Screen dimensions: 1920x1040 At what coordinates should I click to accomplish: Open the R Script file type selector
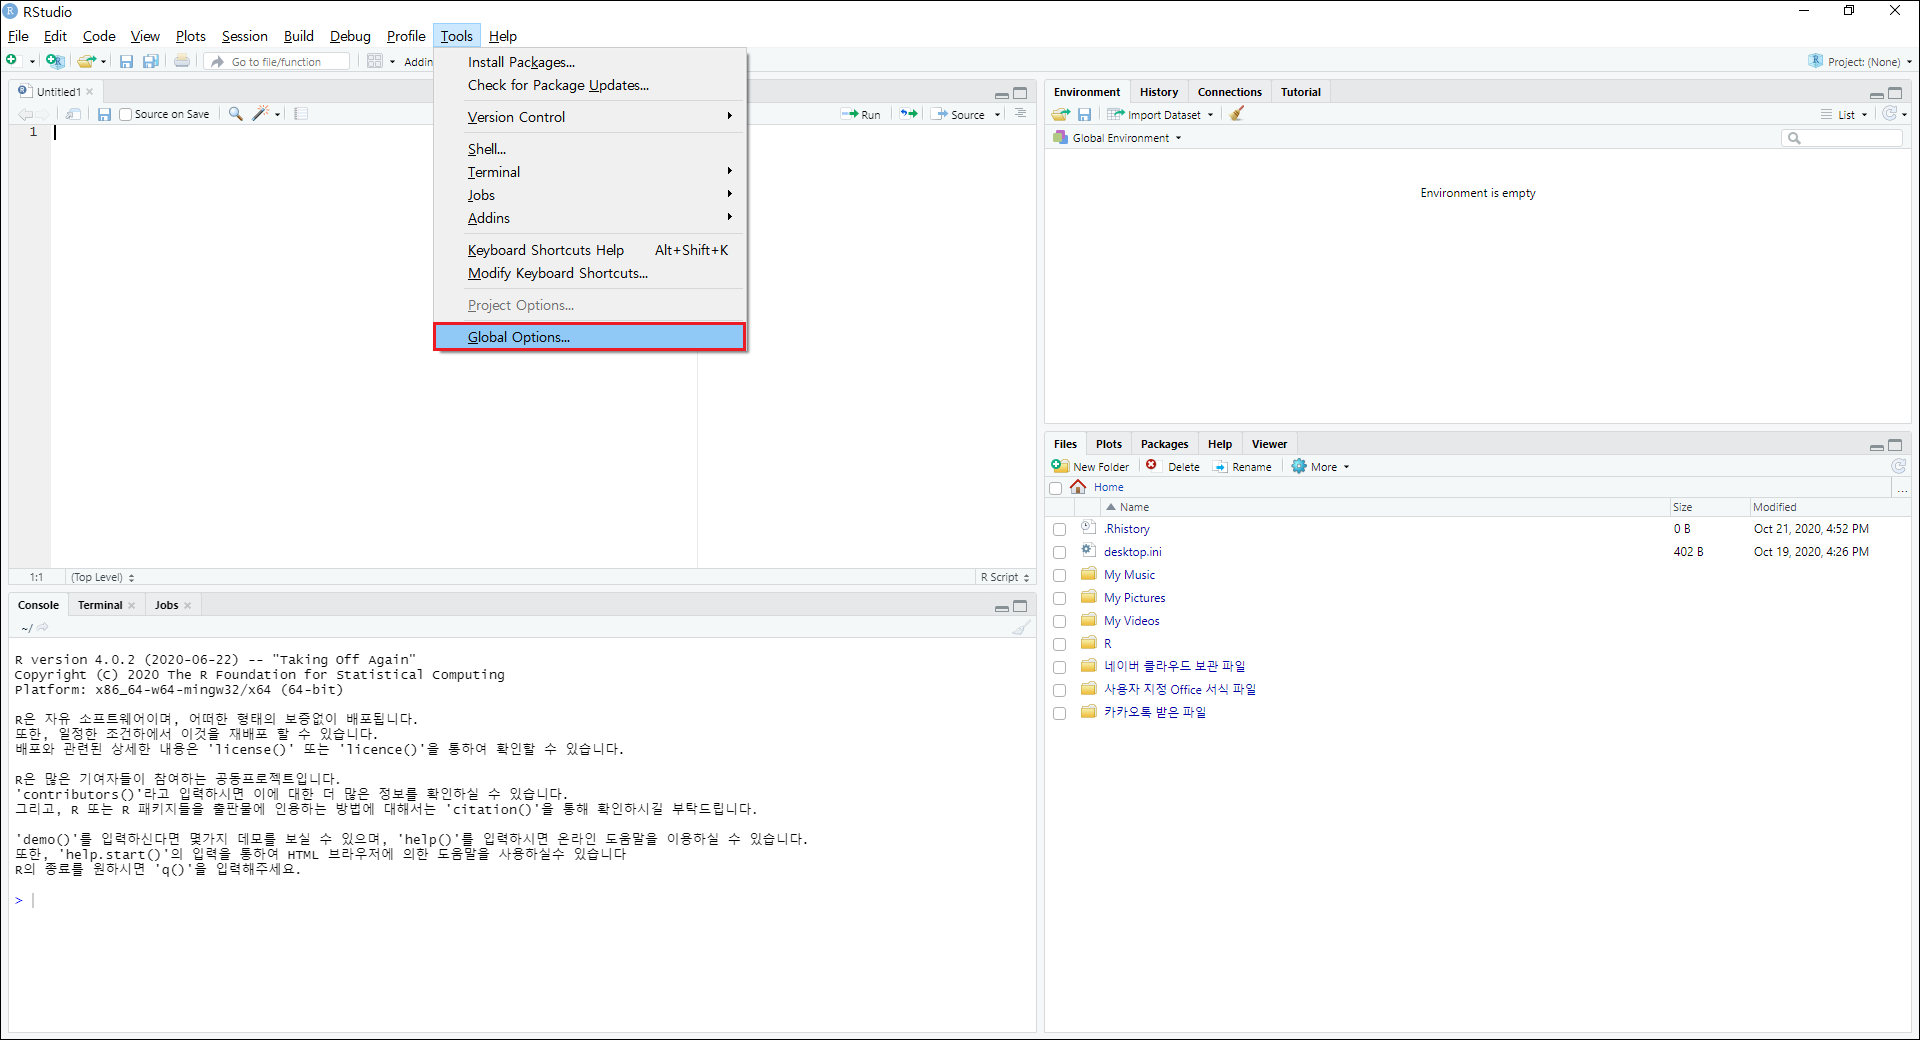tap(1005, 577)
